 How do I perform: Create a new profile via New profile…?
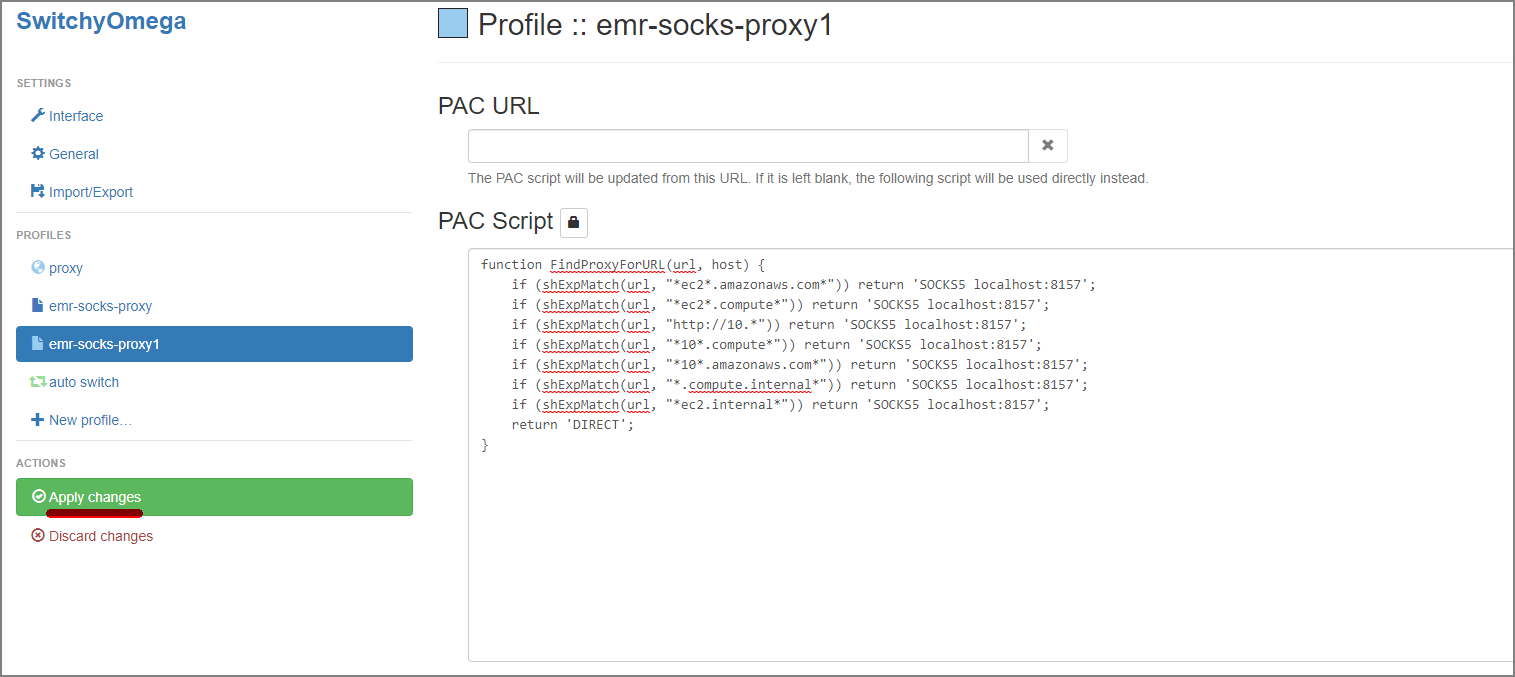click(x=90, y=420)
